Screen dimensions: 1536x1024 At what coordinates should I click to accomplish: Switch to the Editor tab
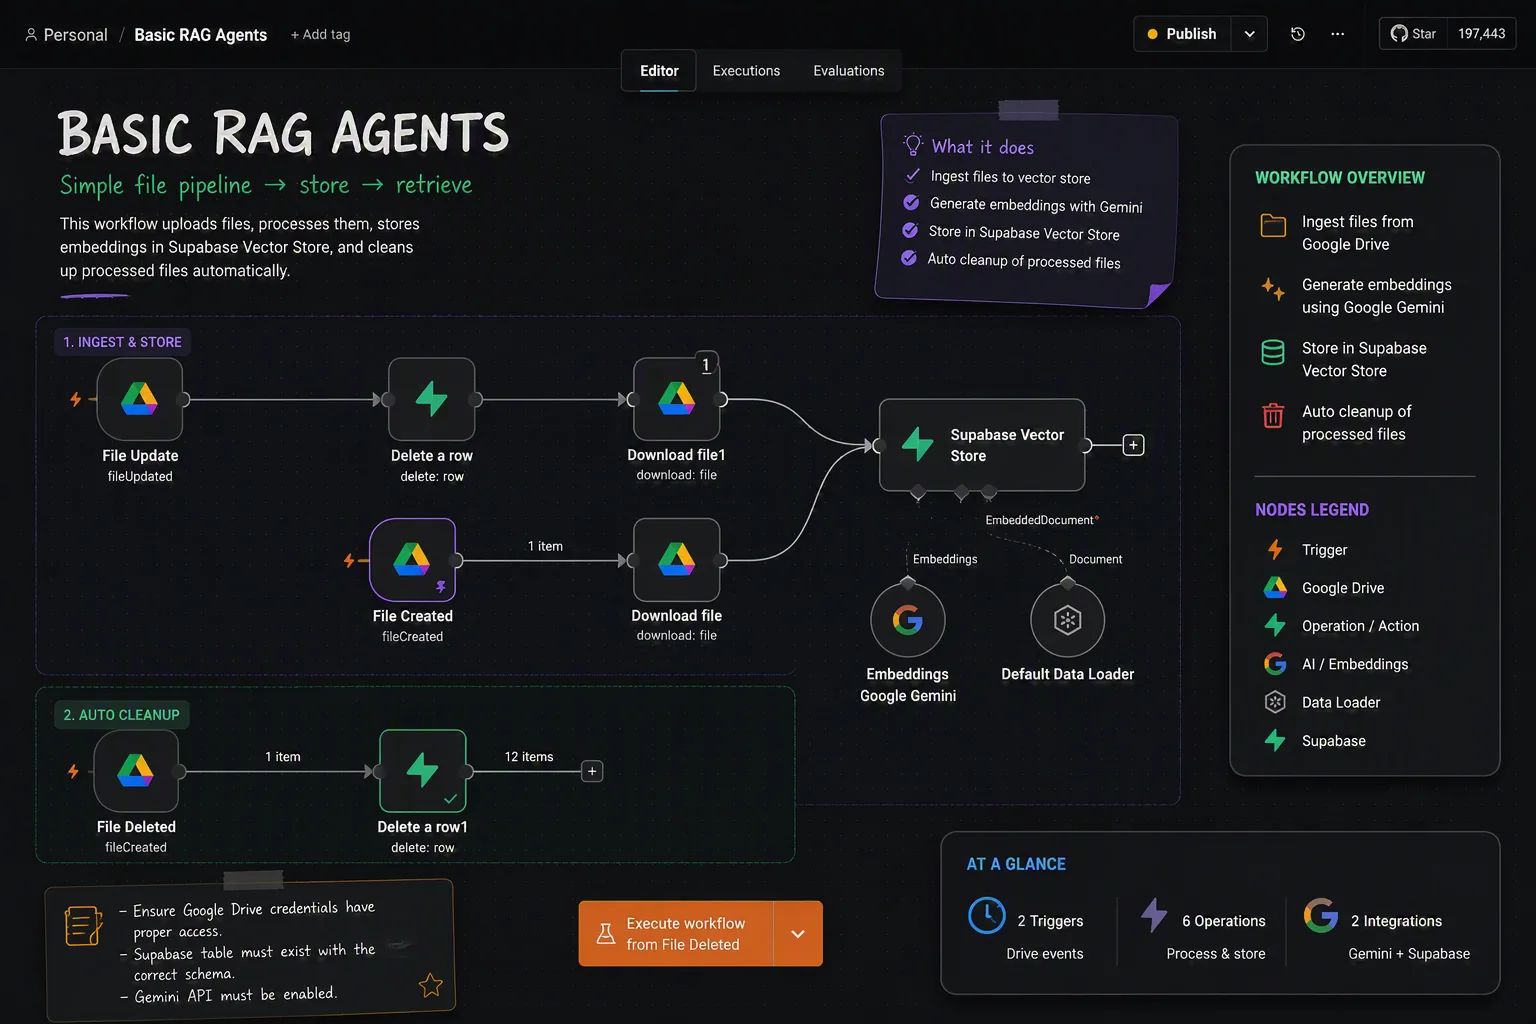click(659, 71)
